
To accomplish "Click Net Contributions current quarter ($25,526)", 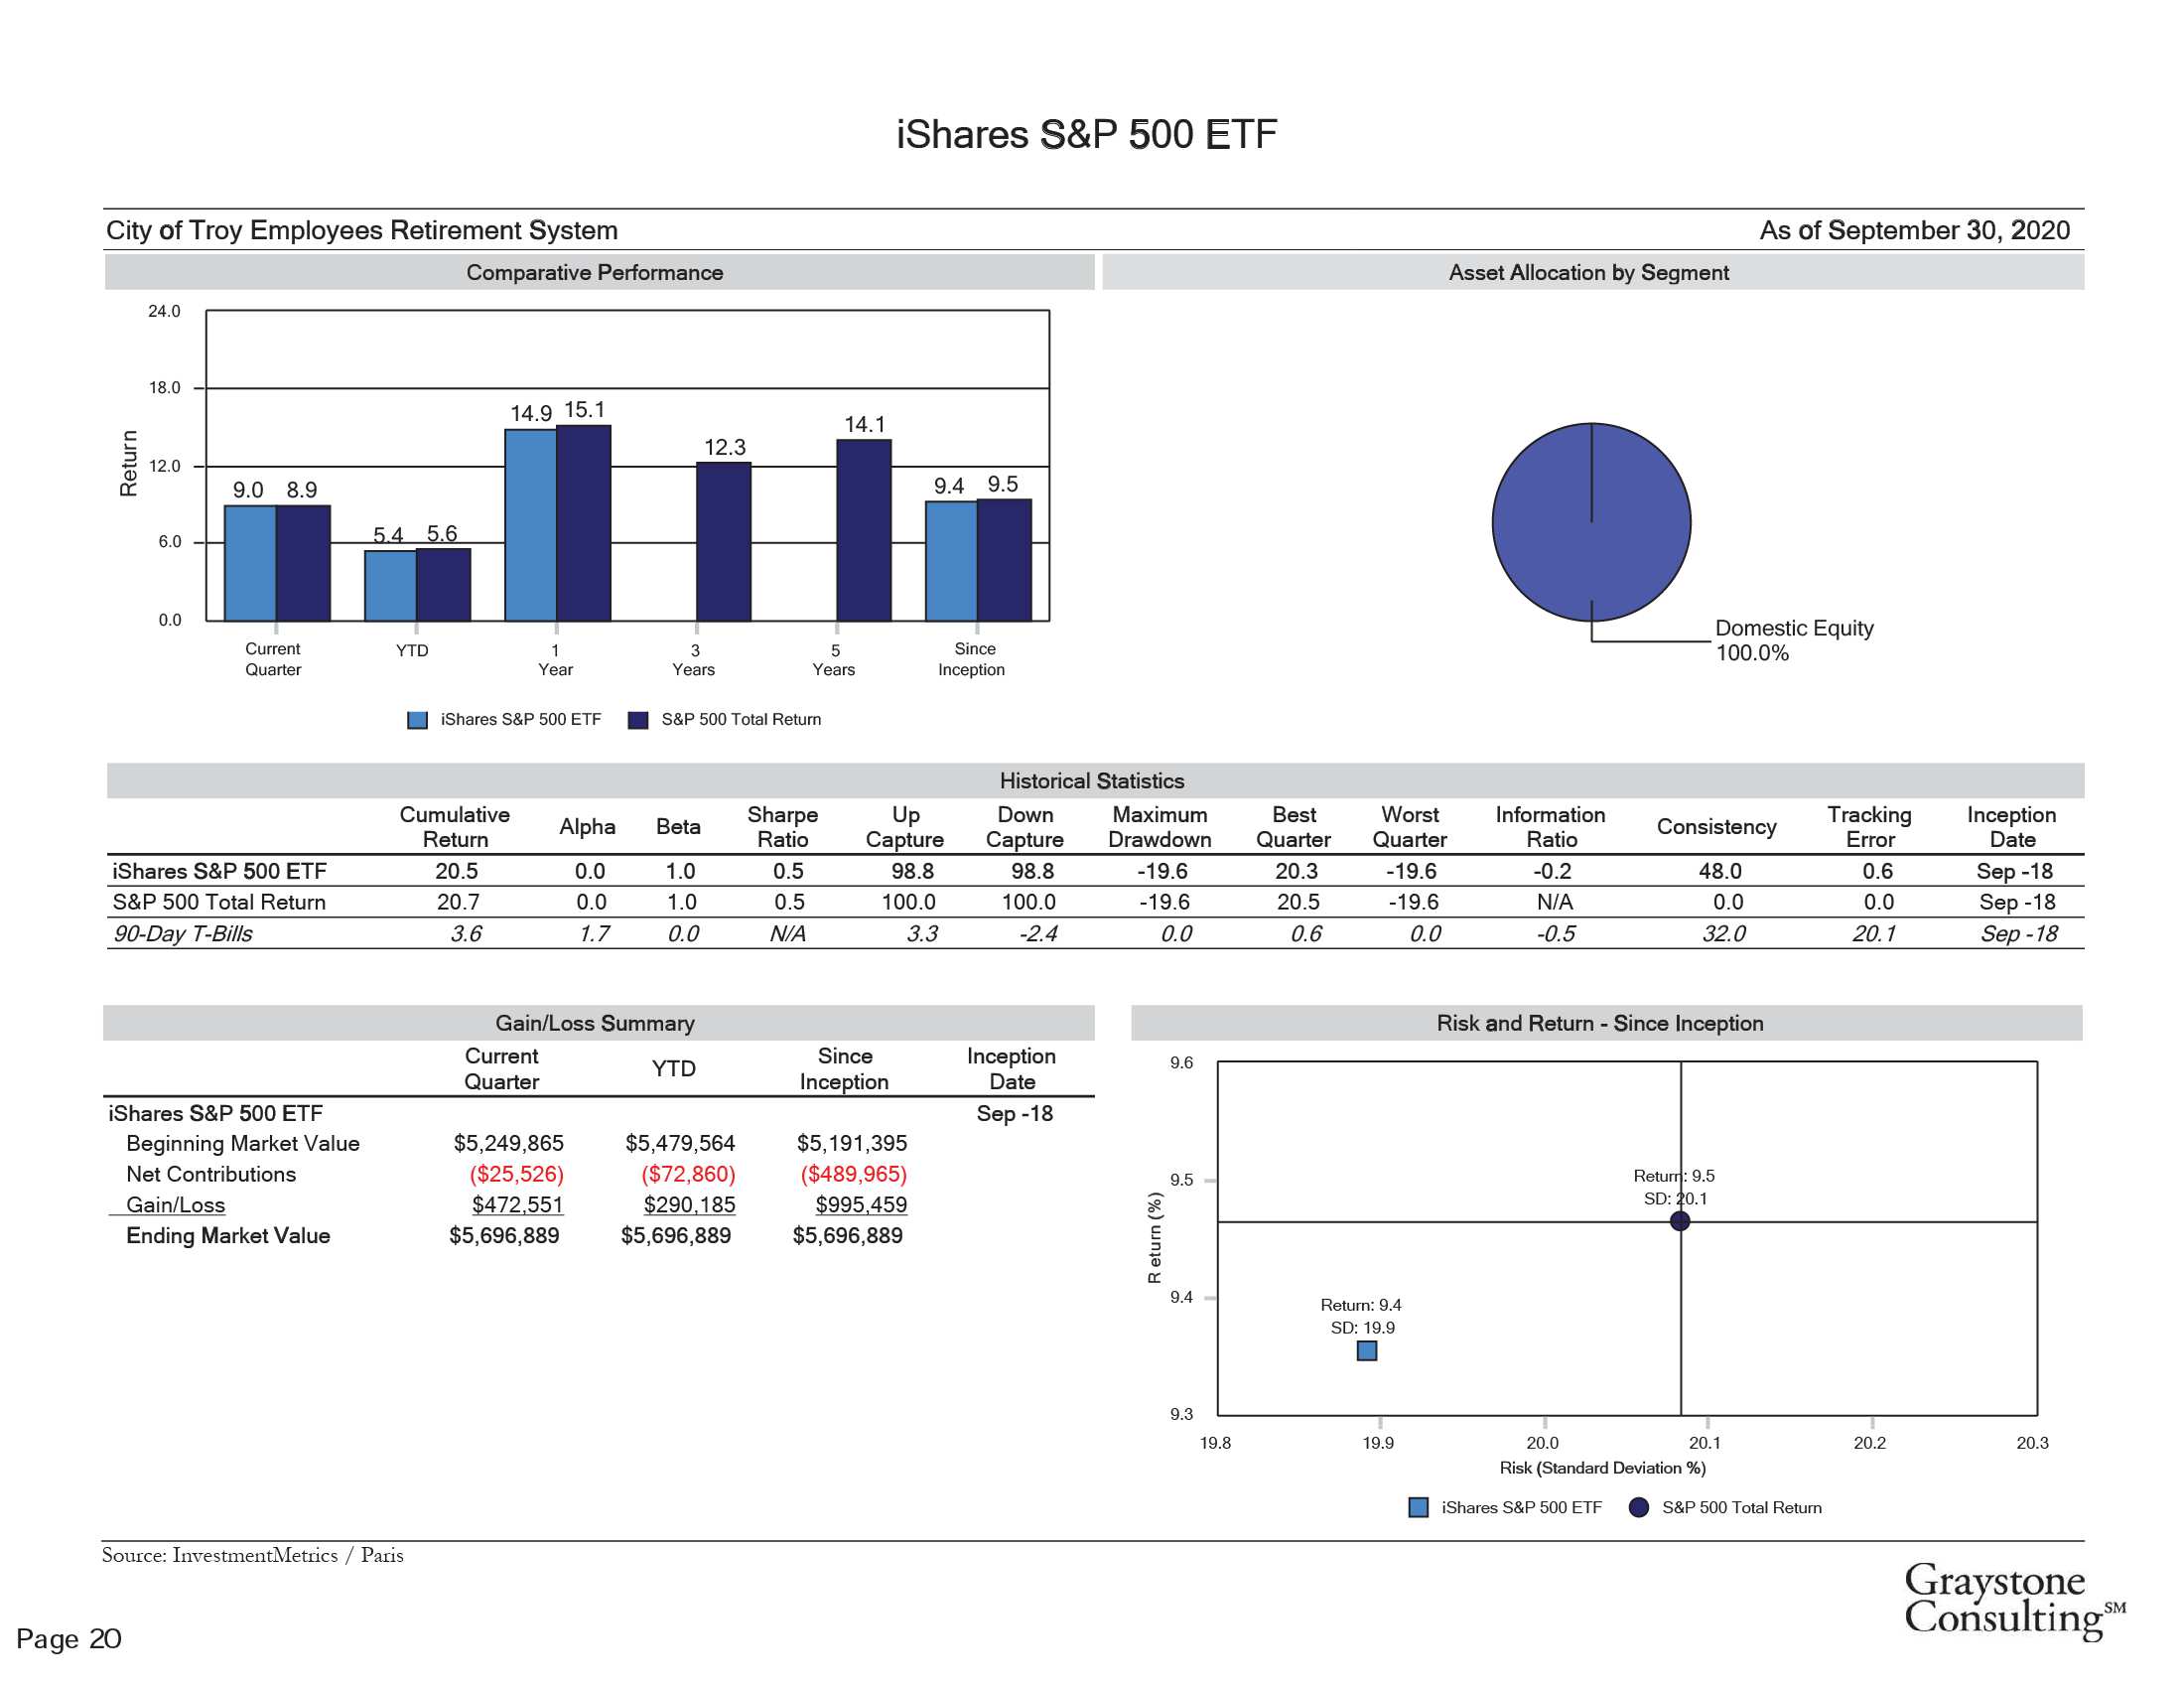I will [x=517, y=1174].
